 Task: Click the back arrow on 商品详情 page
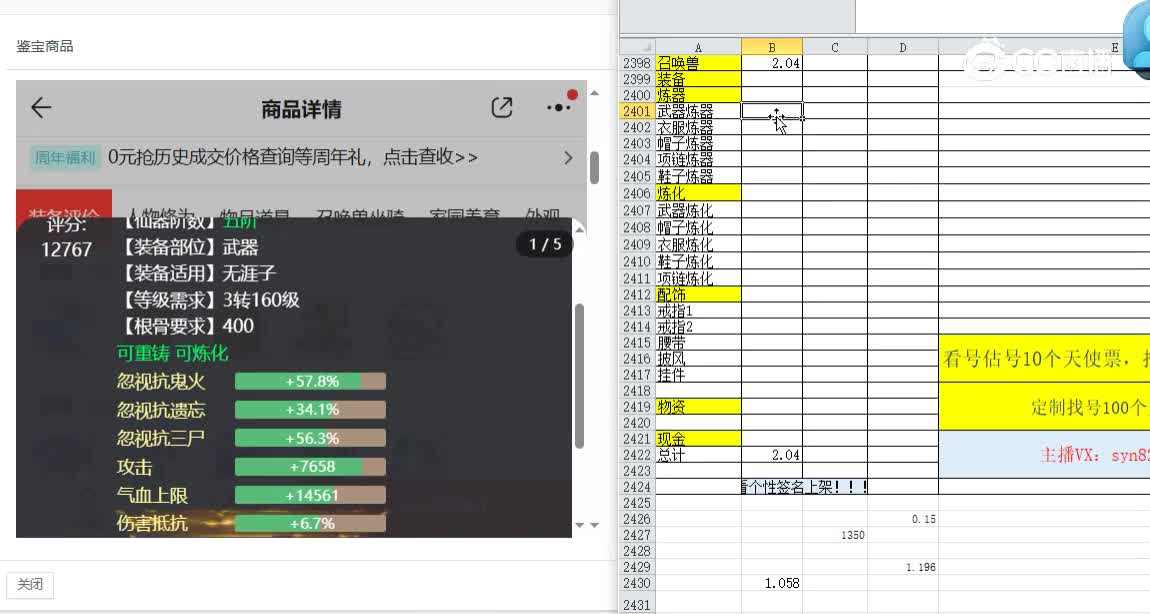coord(39,108)
